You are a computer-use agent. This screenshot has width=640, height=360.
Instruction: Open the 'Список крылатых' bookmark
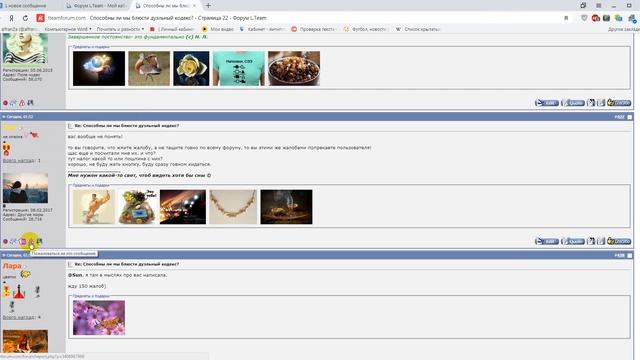tap(418, 29)
